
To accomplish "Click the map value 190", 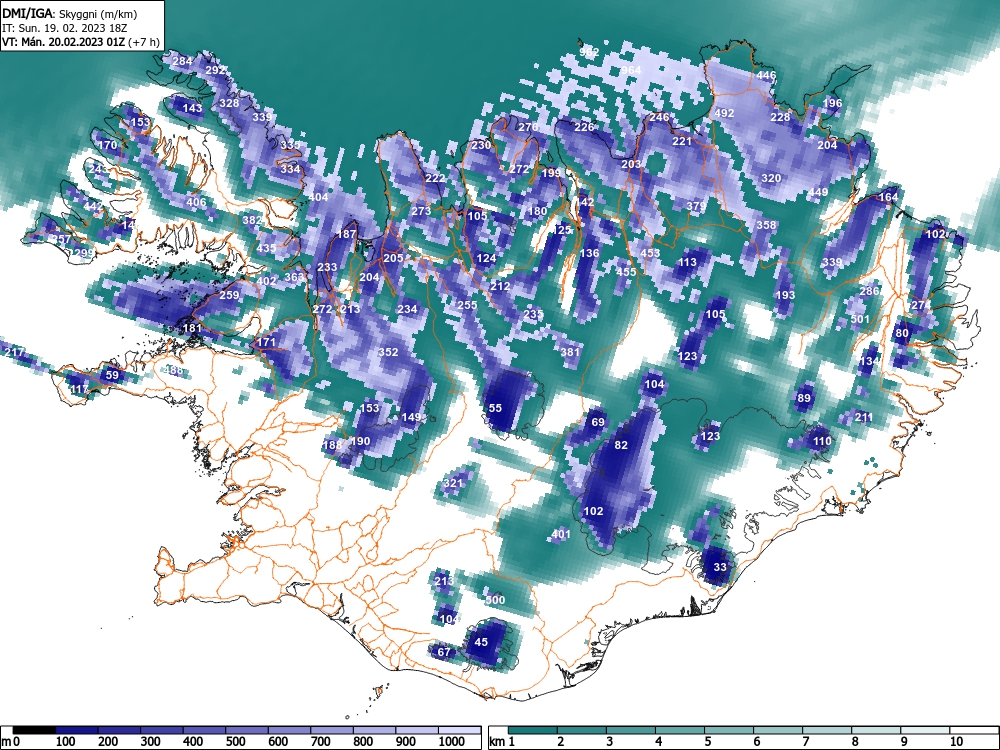I will pos(360,441).
